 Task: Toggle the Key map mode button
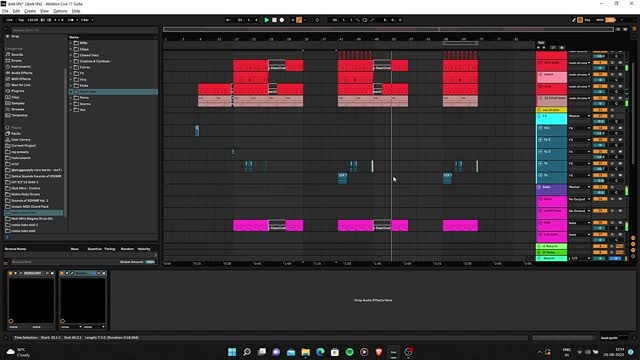587,20
